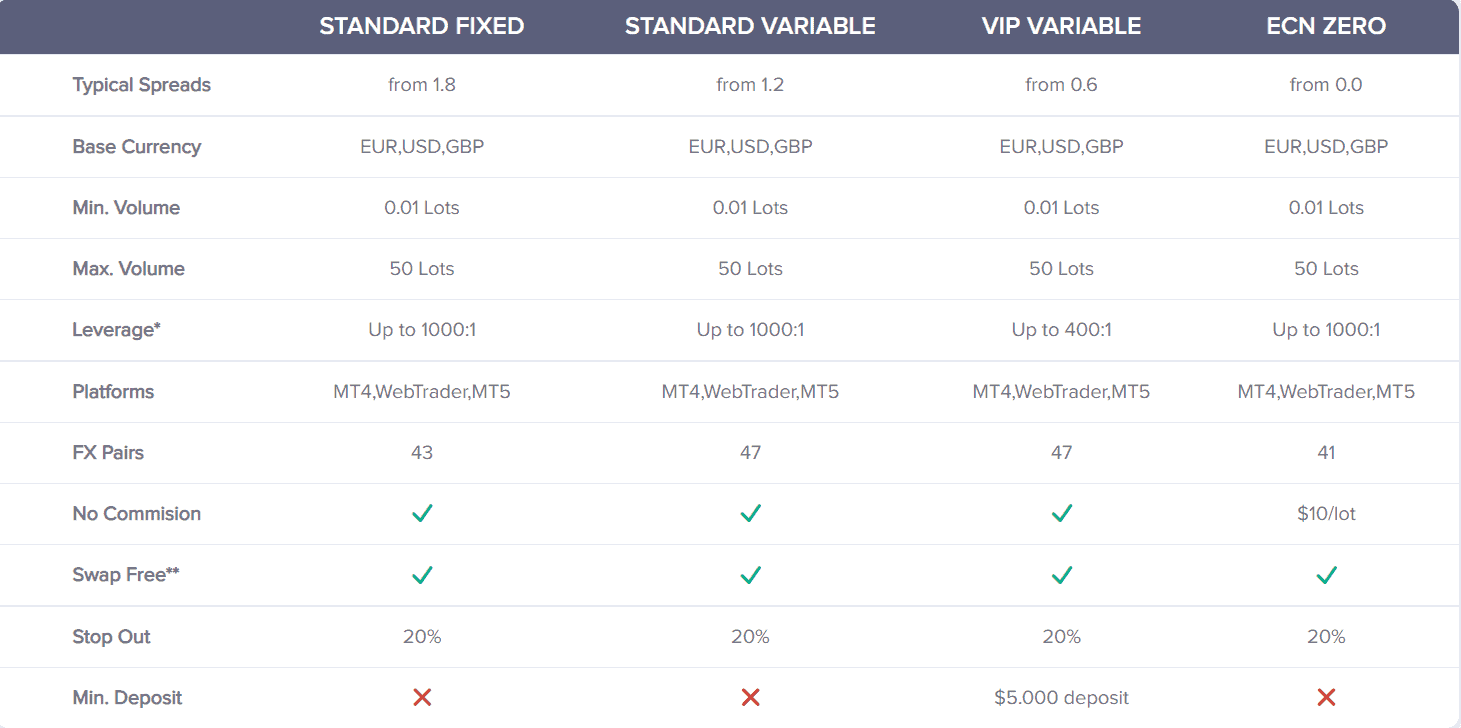Click No Commission checkmark under Standard Variable

click(x=750, y=514)
